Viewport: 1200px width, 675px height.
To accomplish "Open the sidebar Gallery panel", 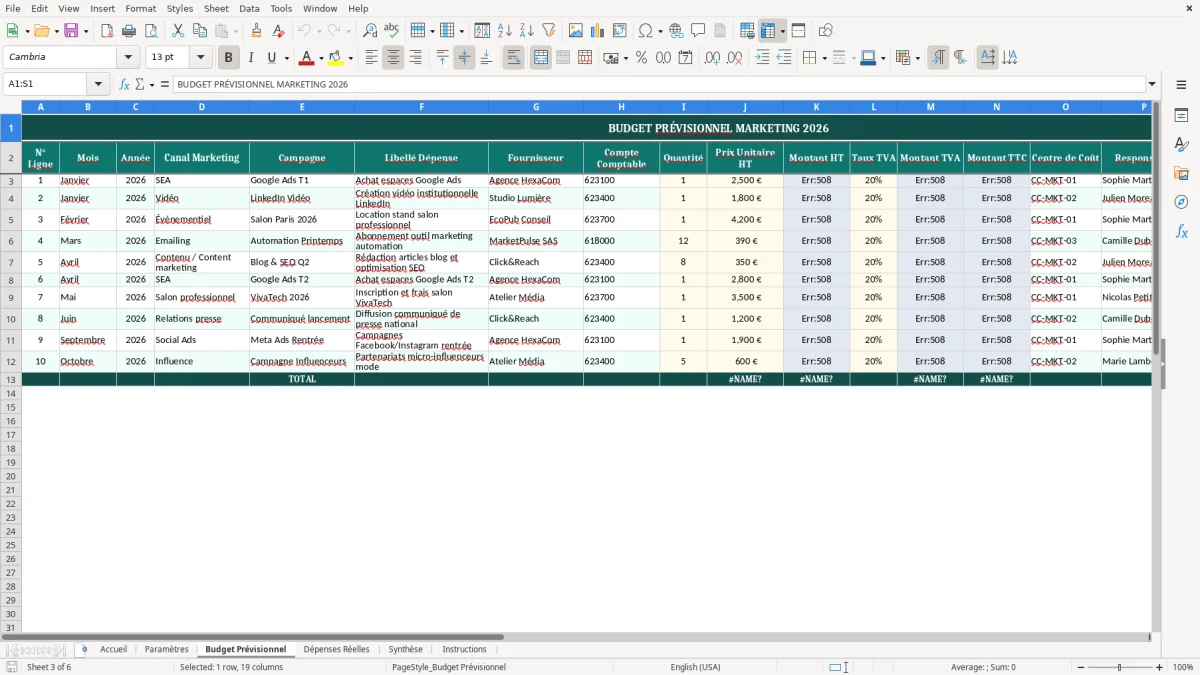I will (x=1181, y=174).
